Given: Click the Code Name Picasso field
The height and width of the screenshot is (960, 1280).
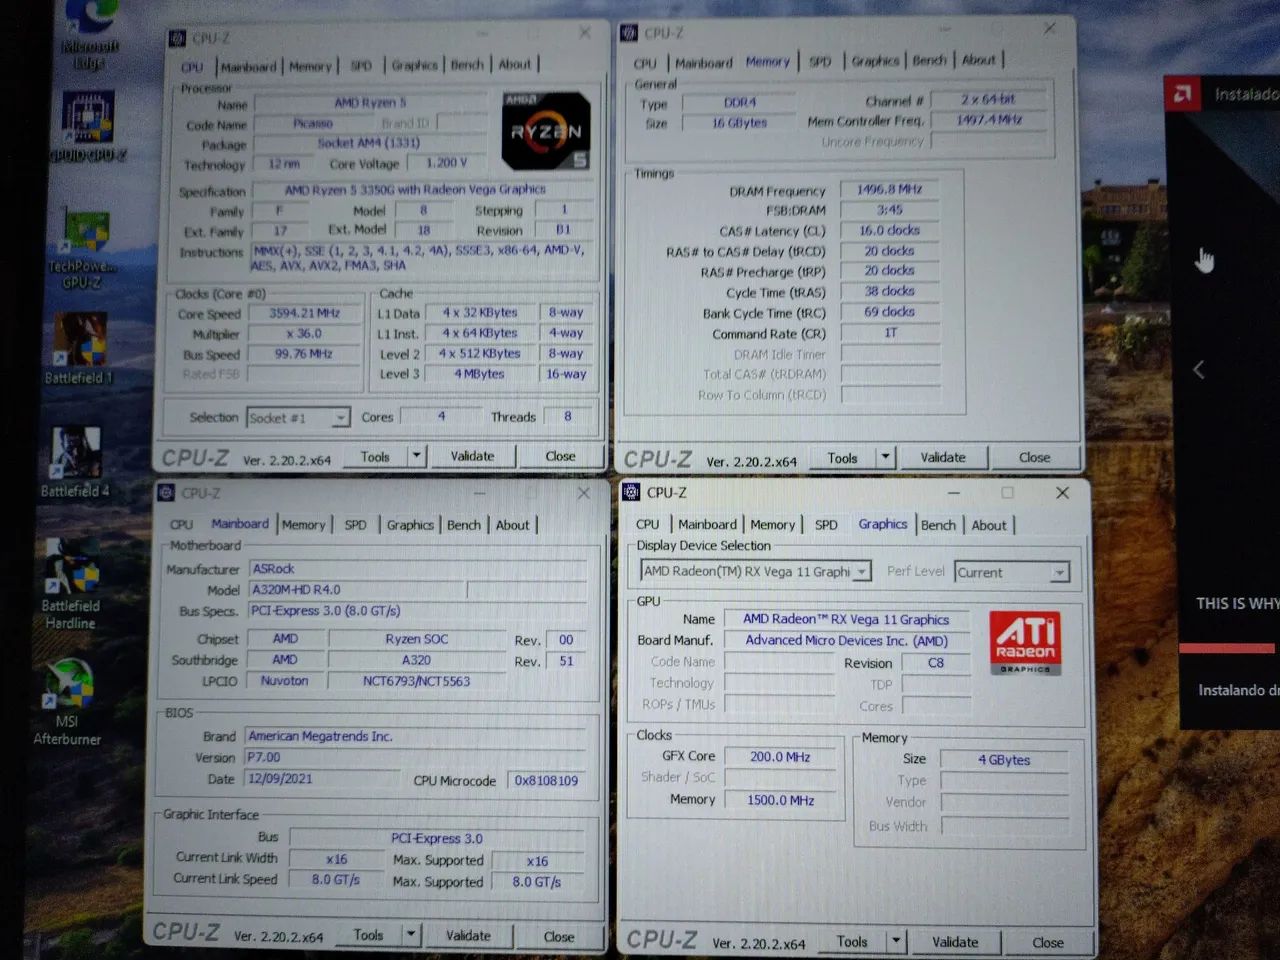Looking at the screenshot, I should (313, 124).
